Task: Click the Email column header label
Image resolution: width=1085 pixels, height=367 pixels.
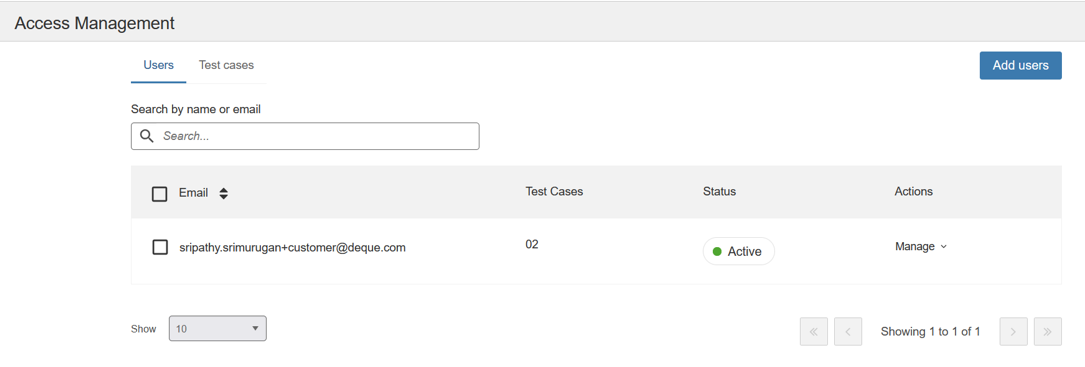Action: click(194, 193)
